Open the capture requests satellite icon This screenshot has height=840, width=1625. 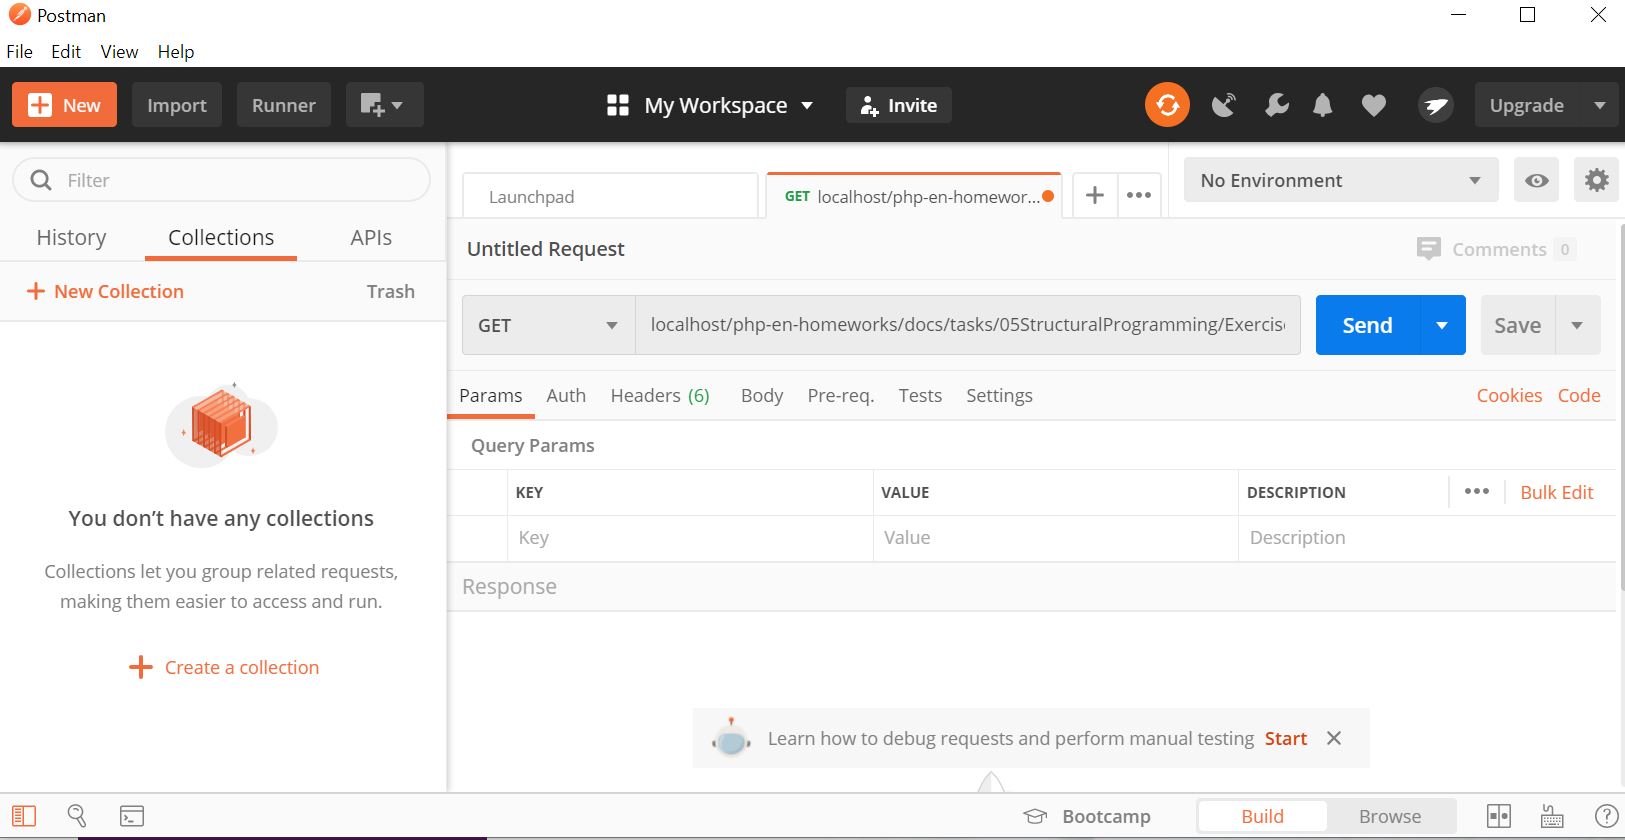pos(1223,105)
